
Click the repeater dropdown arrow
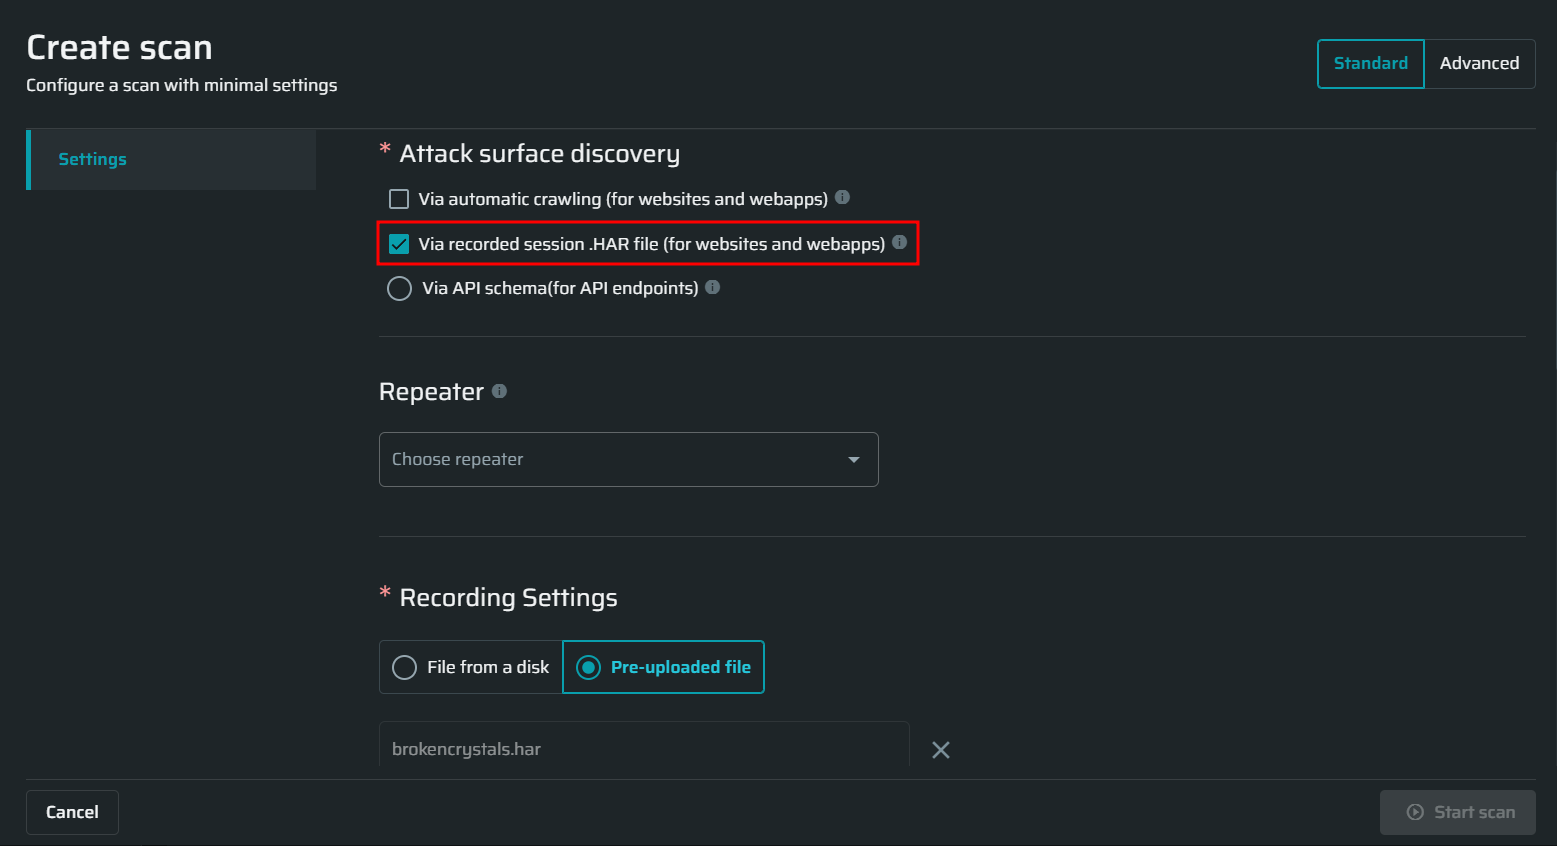(x=854, y=460)
